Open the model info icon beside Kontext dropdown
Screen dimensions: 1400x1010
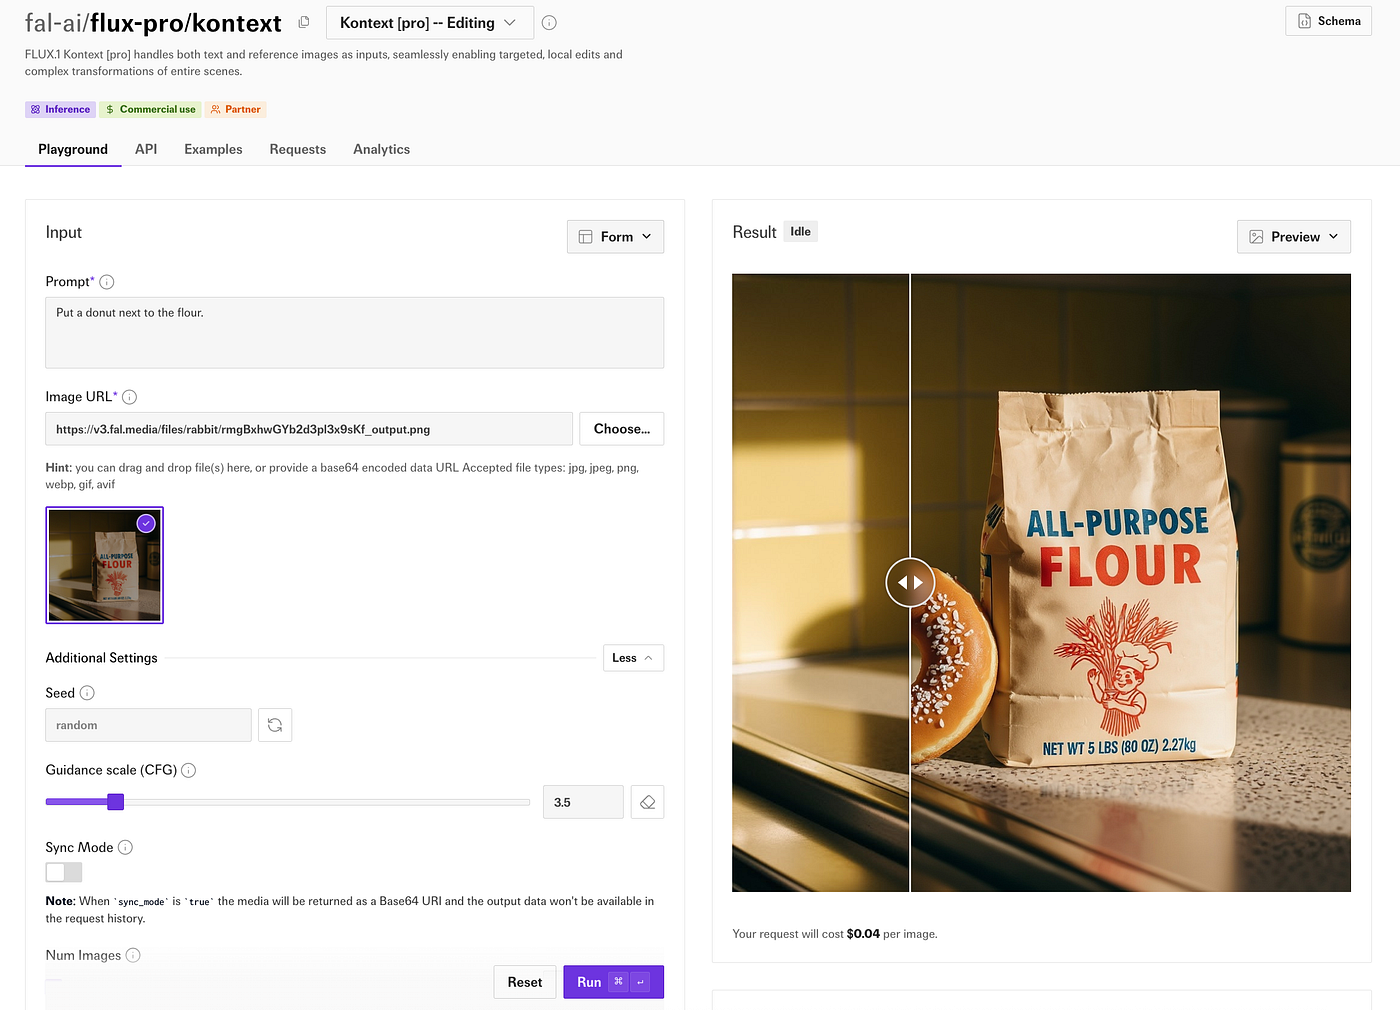549,23
